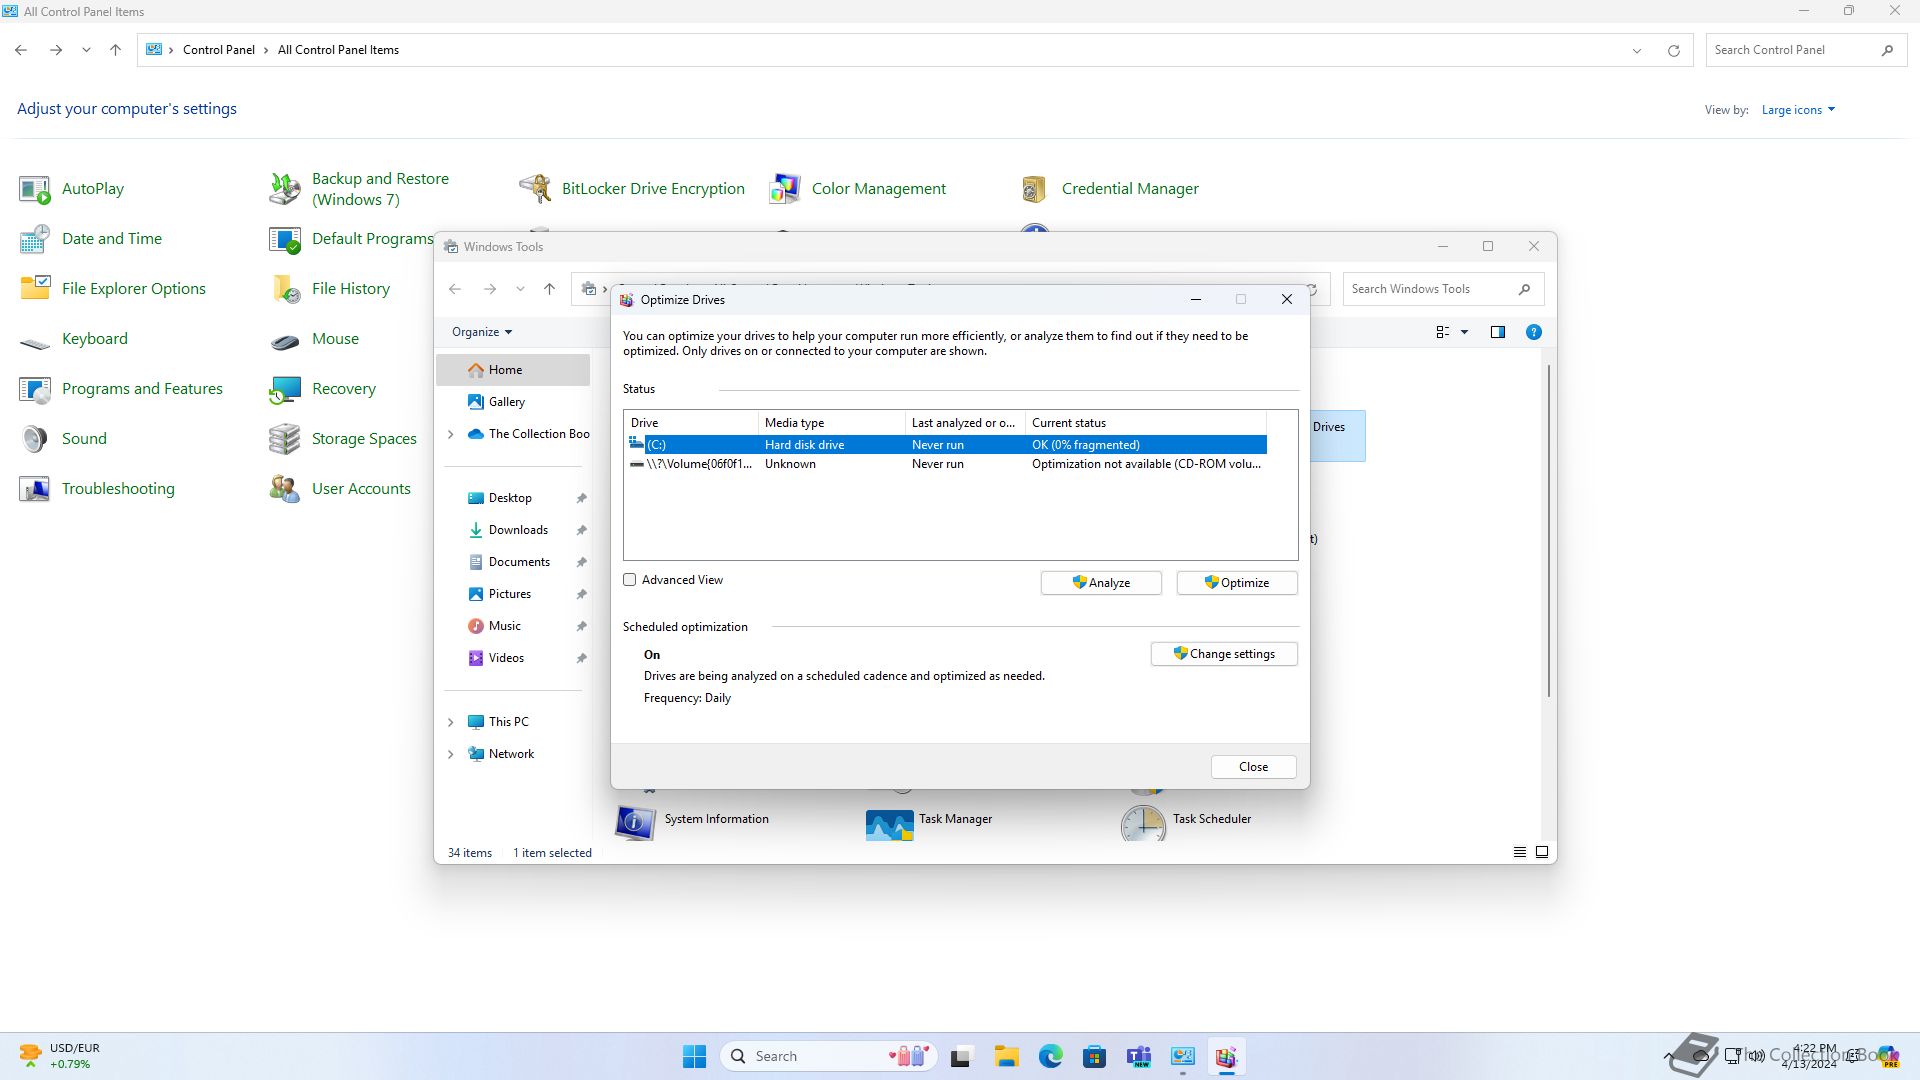The height and width of the screenshot is (1080, 1920).
Task: Open Sound settings
Action: coord(63,438)
